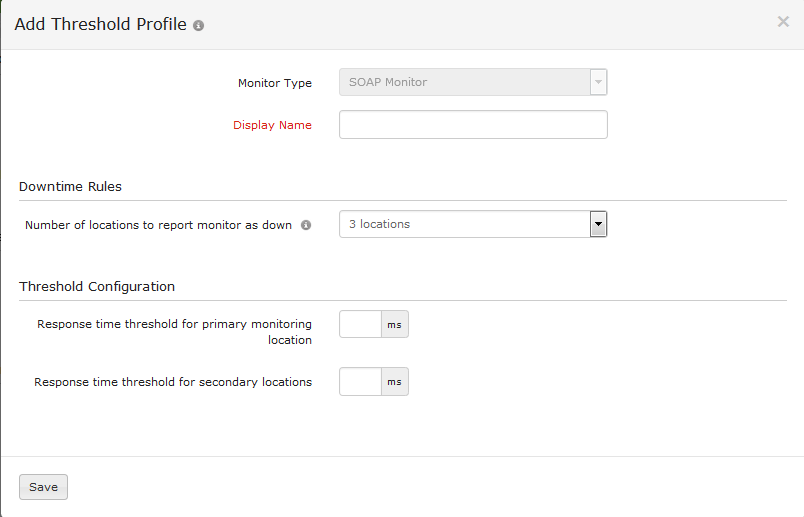Click info icon next to number of locations

coord(306,225)
